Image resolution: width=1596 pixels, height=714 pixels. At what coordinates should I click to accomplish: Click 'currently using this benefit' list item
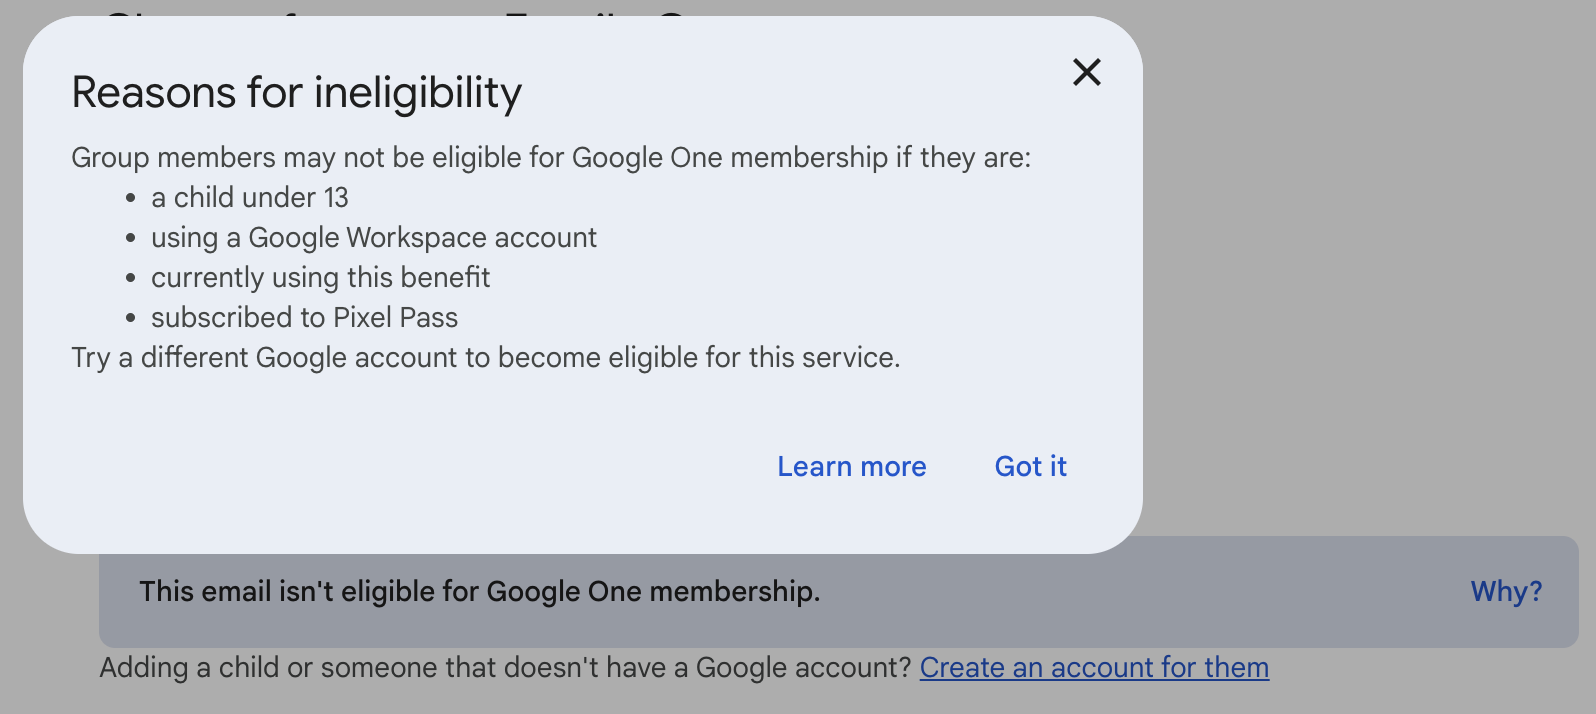(x=320, y=278)
